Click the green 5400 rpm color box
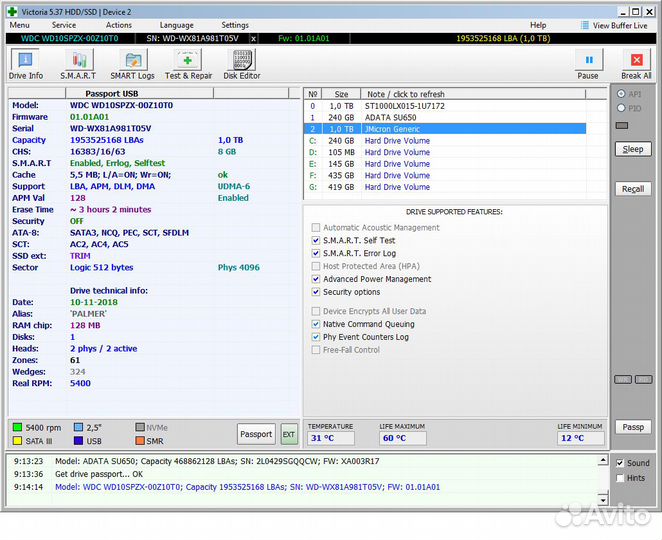Screen dimensions: 662x540 [x=17, y=427]
